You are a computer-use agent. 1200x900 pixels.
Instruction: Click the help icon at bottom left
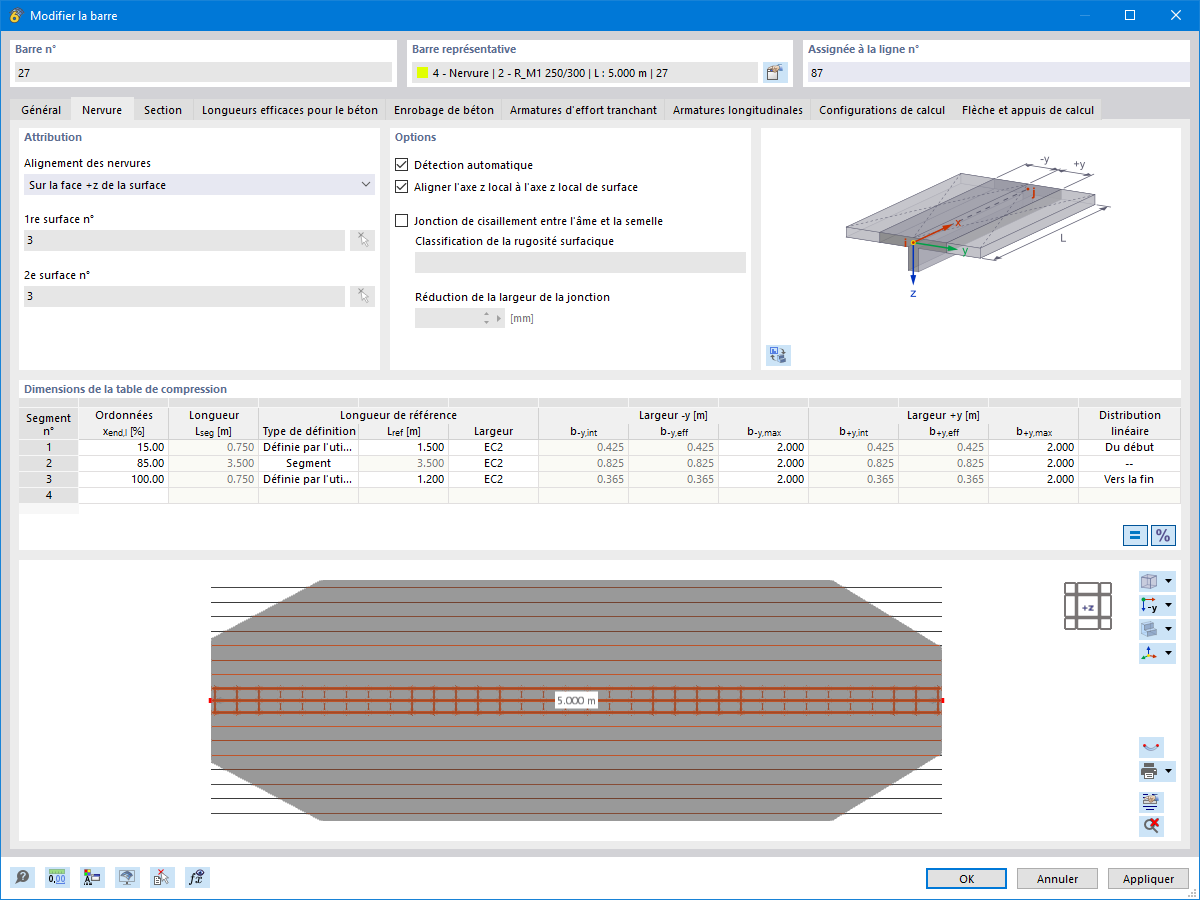click(22, 878)
